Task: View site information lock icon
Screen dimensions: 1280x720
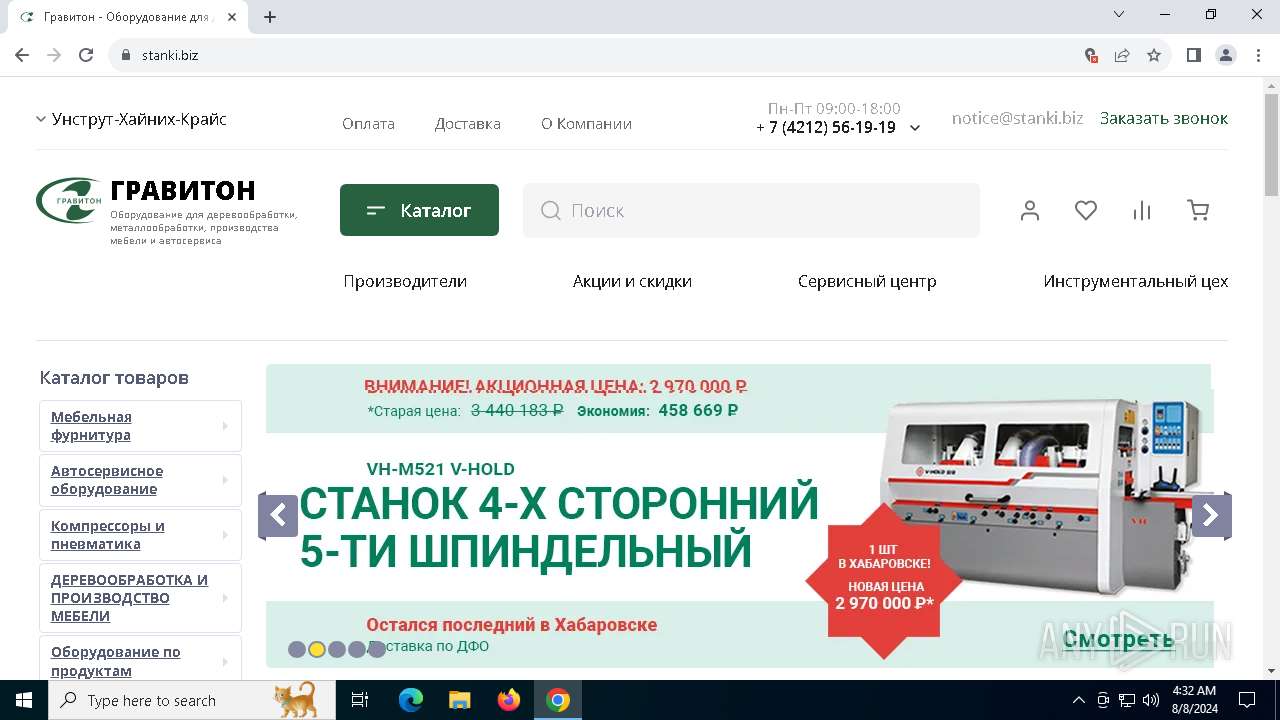Action: click(126, 55)
